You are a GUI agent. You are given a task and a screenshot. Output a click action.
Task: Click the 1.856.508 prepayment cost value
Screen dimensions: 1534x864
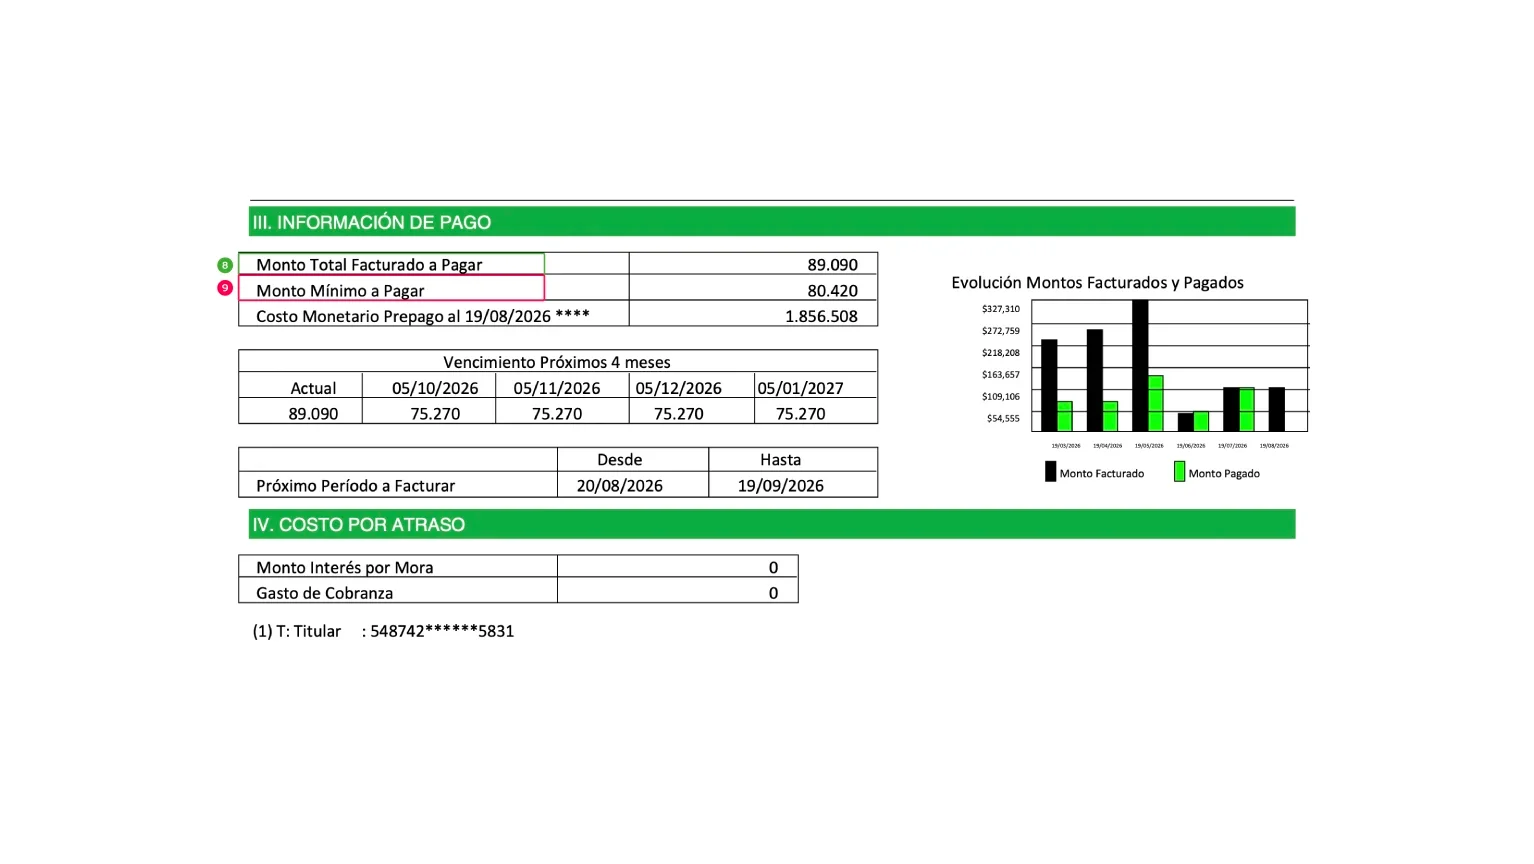coord(821,316)
